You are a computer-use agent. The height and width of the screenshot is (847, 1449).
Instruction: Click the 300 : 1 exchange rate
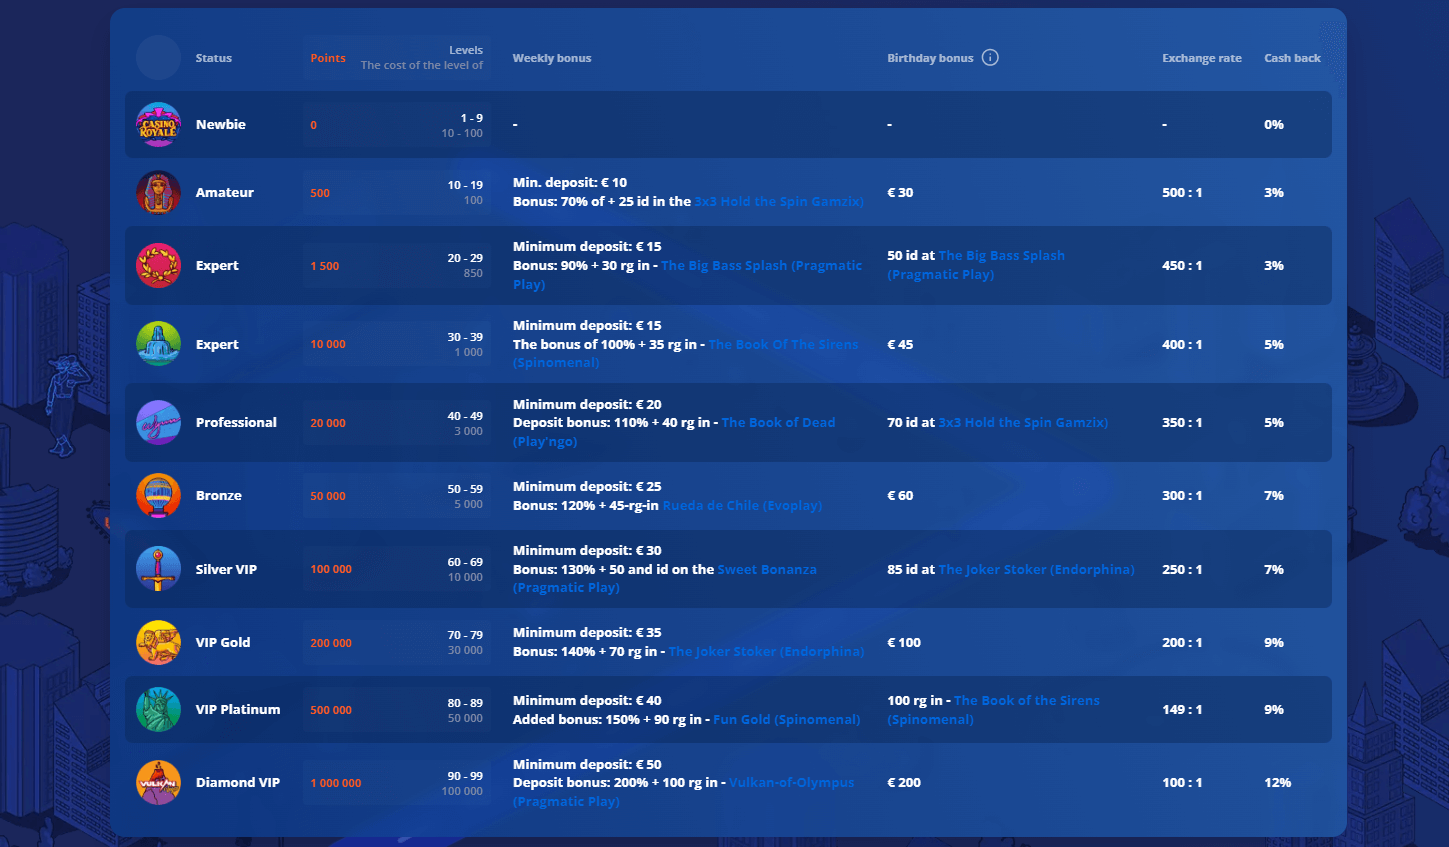tap(1182, 495)
